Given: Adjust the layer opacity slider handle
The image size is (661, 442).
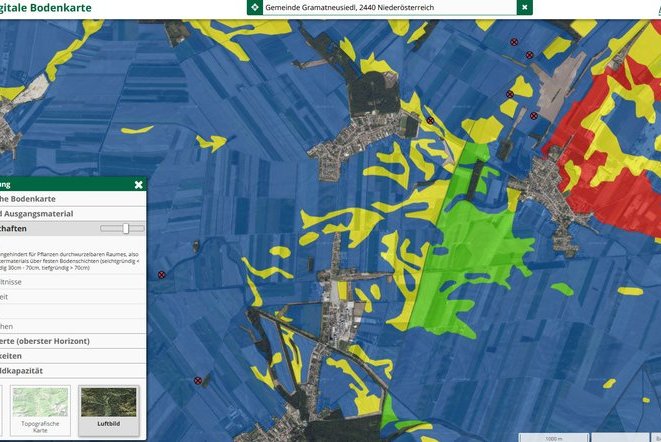Looking at the screenshot, I should [x=126, y=229].
